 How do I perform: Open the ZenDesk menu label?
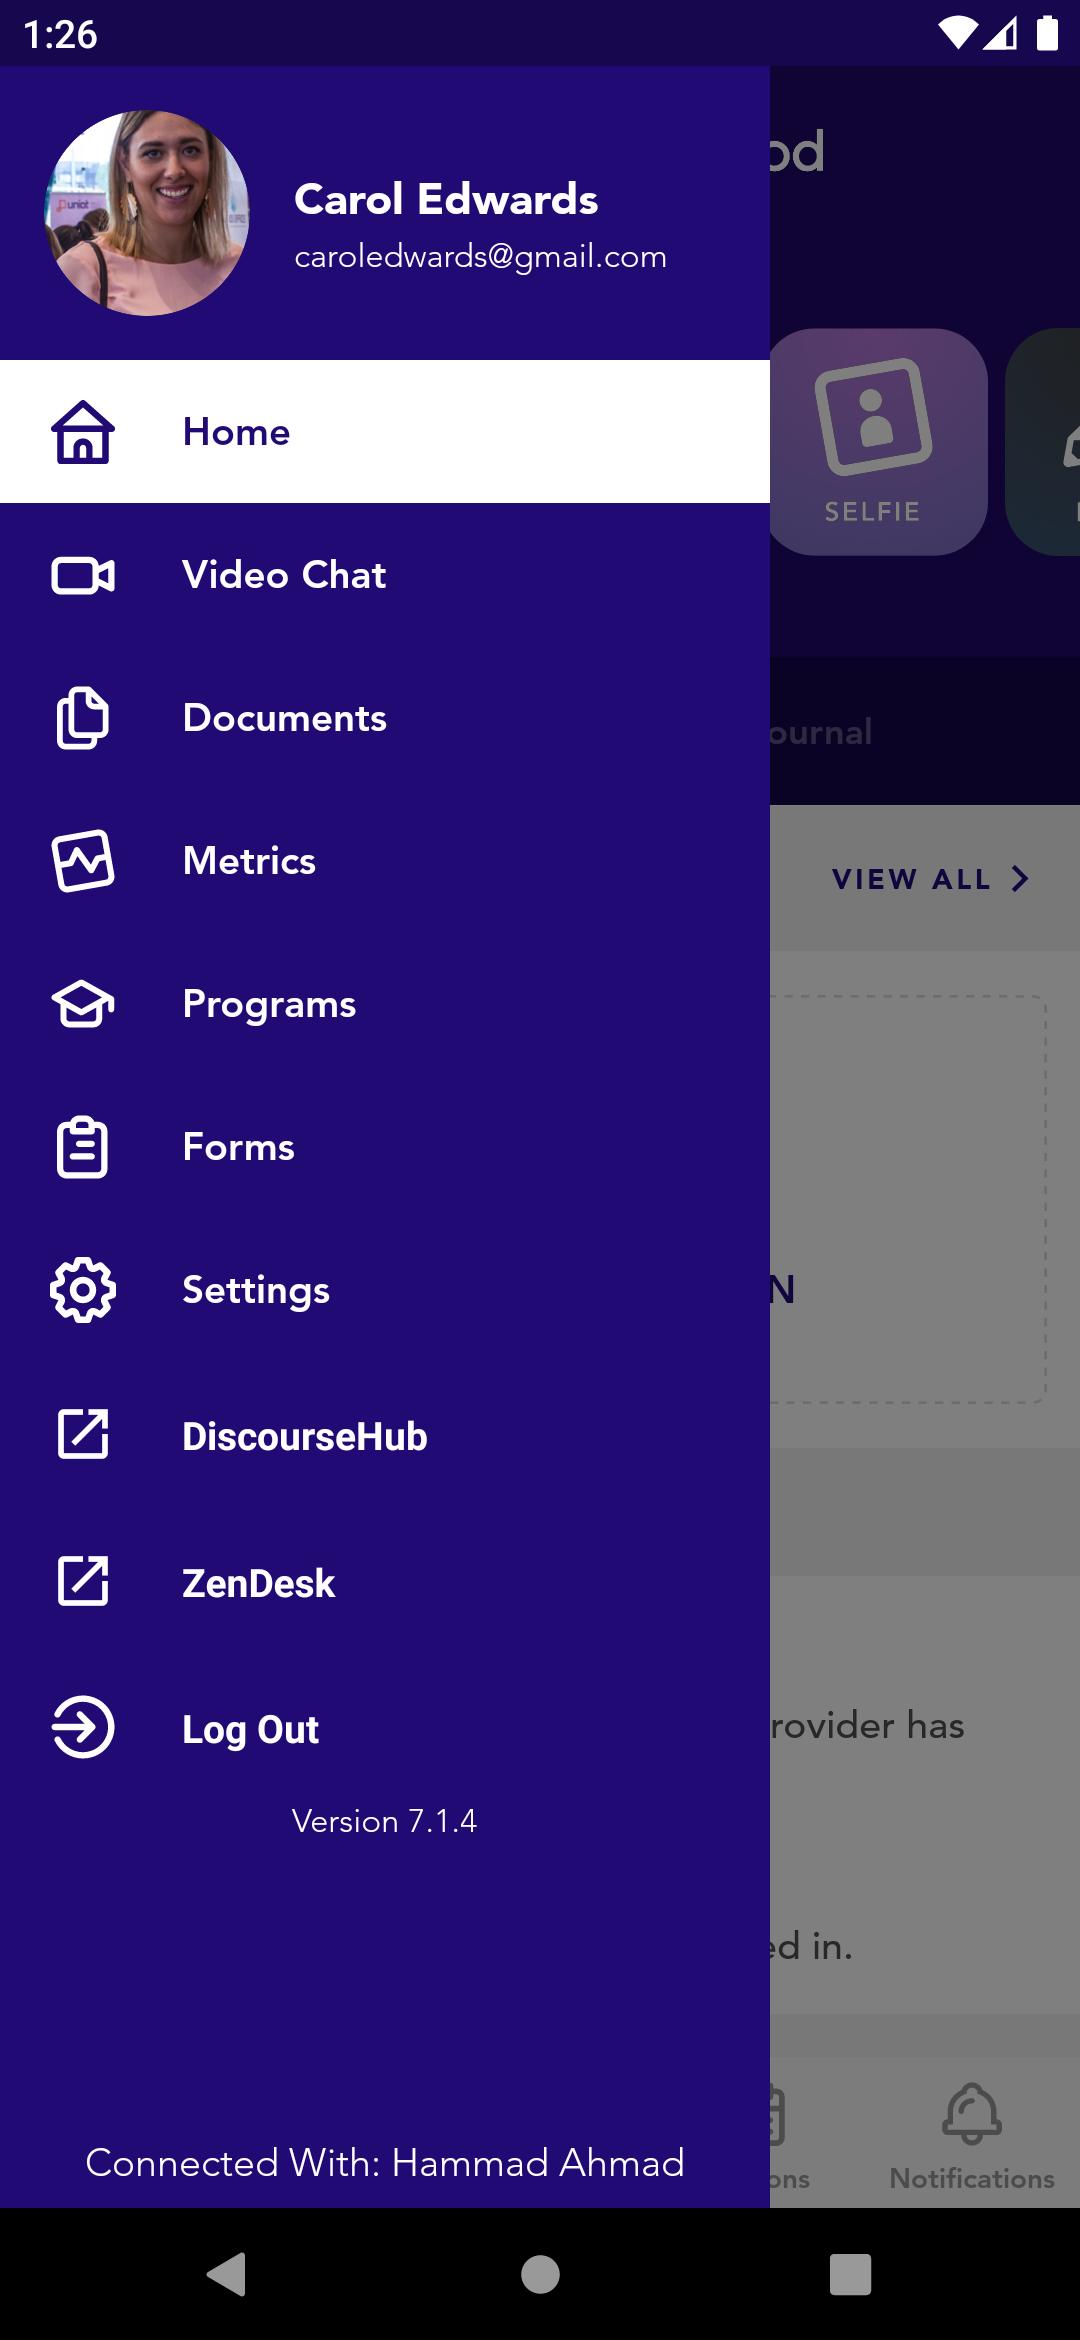tap(258, 1583)
